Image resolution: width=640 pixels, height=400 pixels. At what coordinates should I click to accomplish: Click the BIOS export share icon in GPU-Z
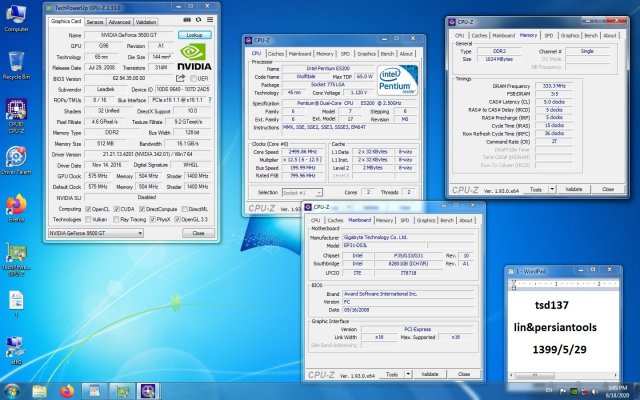point(180,77)
